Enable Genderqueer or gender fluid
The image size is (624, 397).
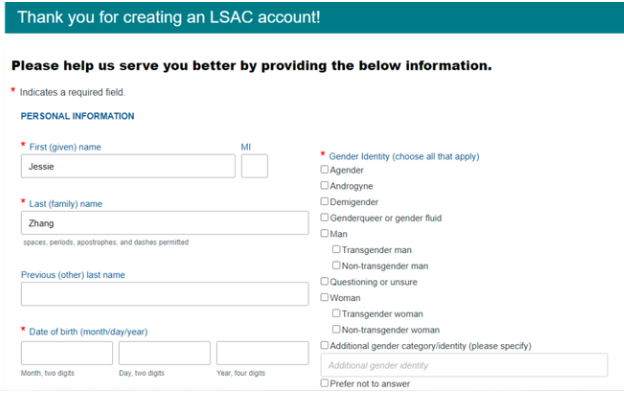tap(325, 218)
